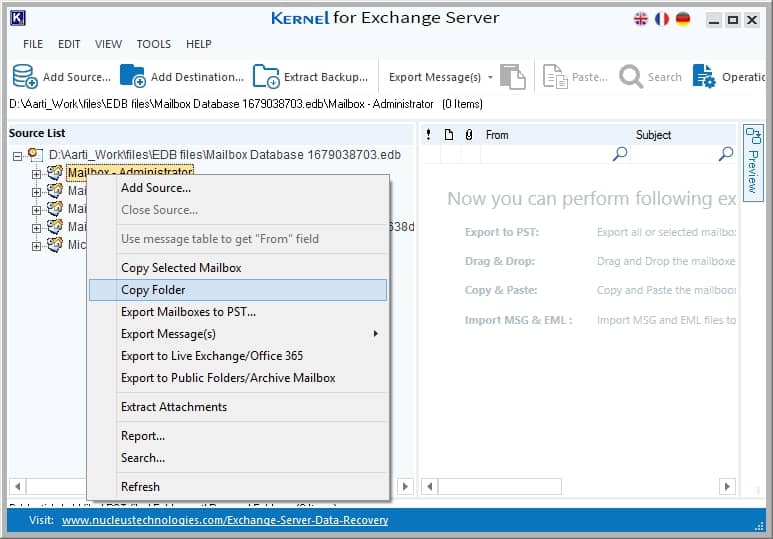
Task: Expand the fourth mailbox tree node
Action: [x=36, y=228]
